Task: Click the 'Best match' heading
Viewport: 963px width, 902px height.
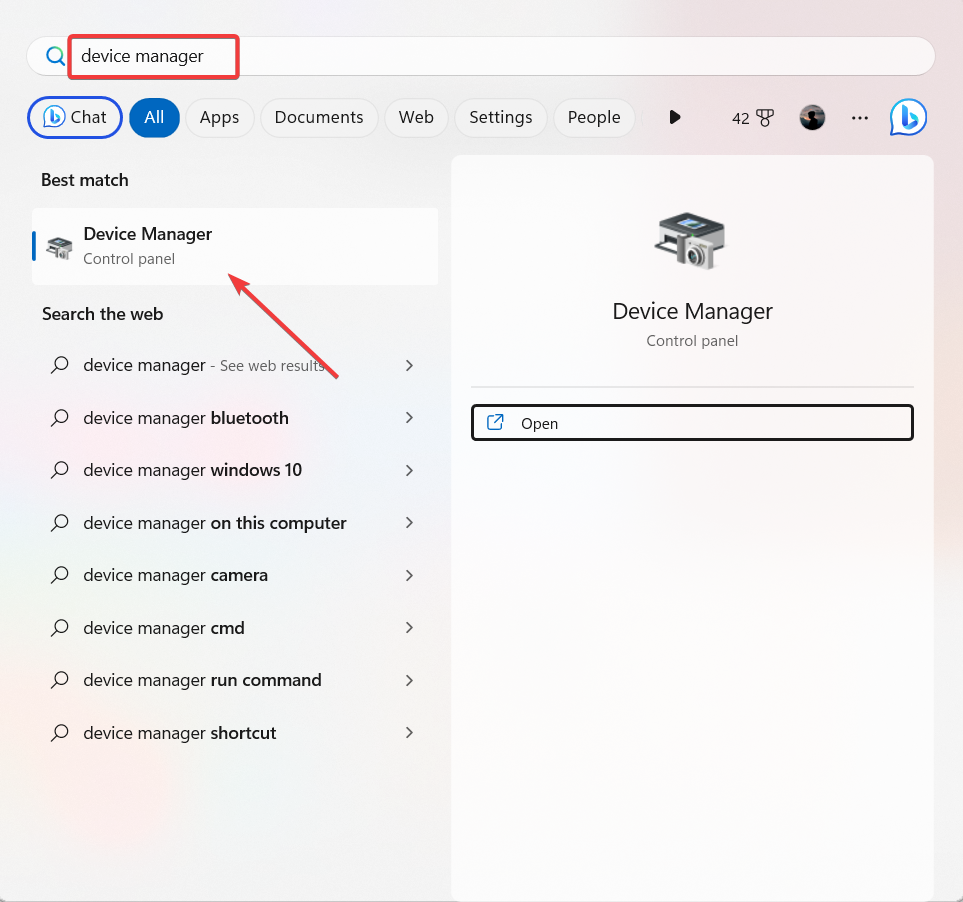Action: [x=85, y=180]
